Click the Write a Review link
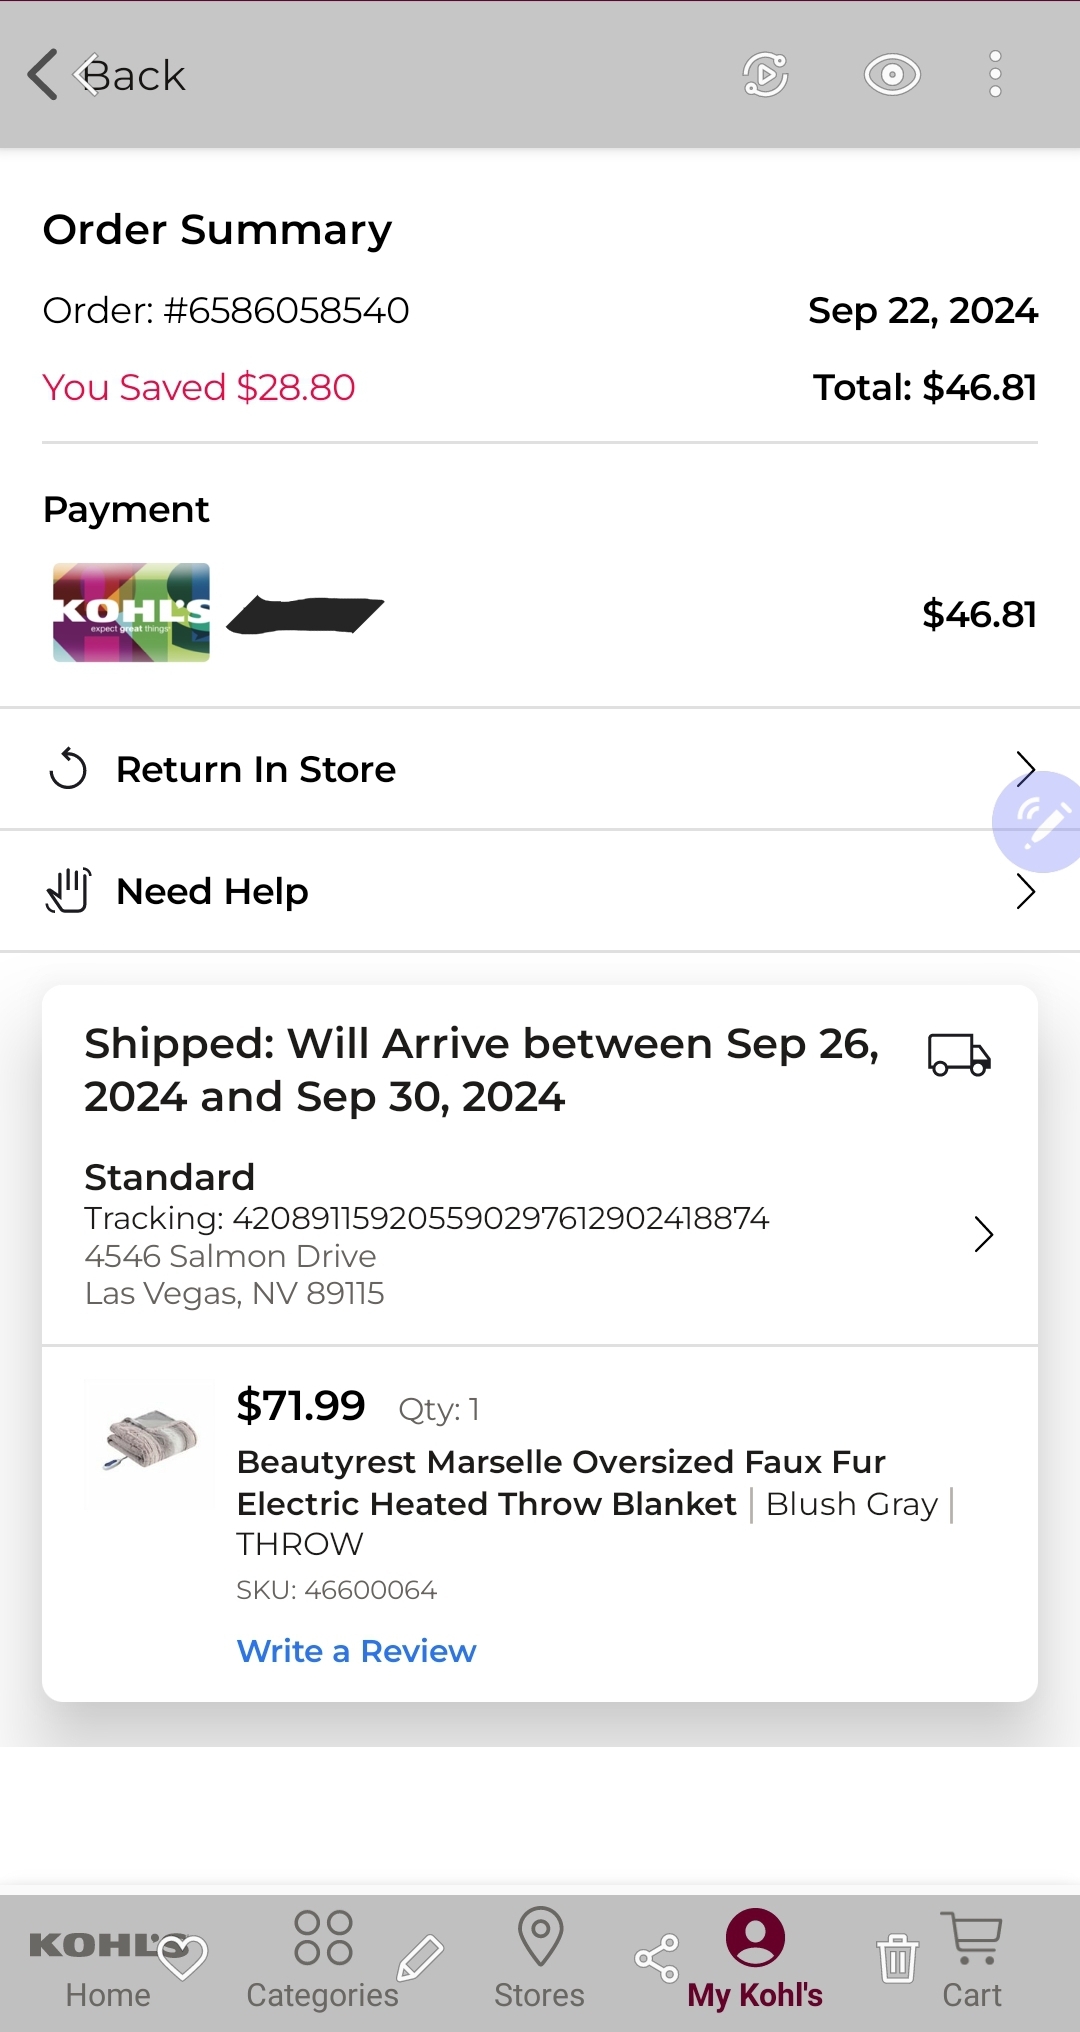The width and height of the screenshot is (1080, 2032). tap(356, 1651)
